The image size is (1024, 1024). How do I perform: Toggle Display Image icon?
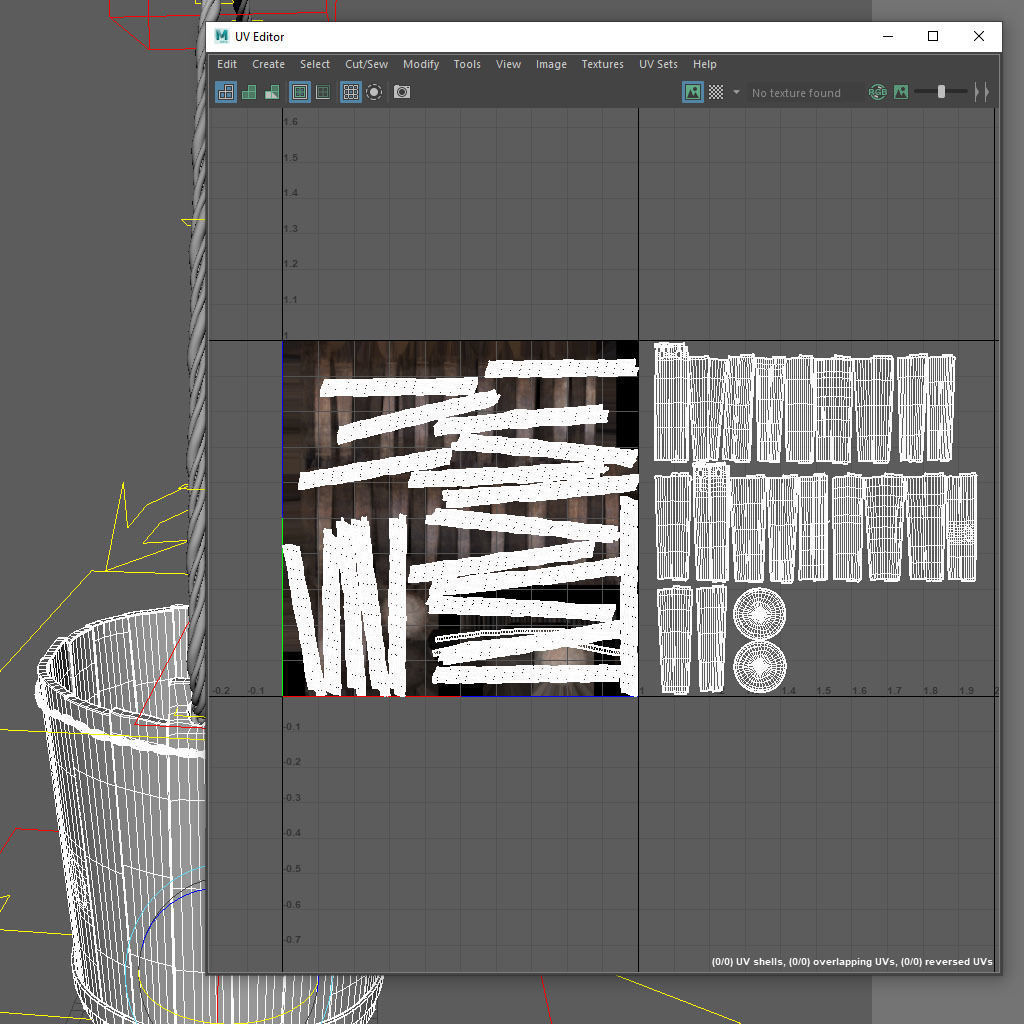click(x=692, y=92)
